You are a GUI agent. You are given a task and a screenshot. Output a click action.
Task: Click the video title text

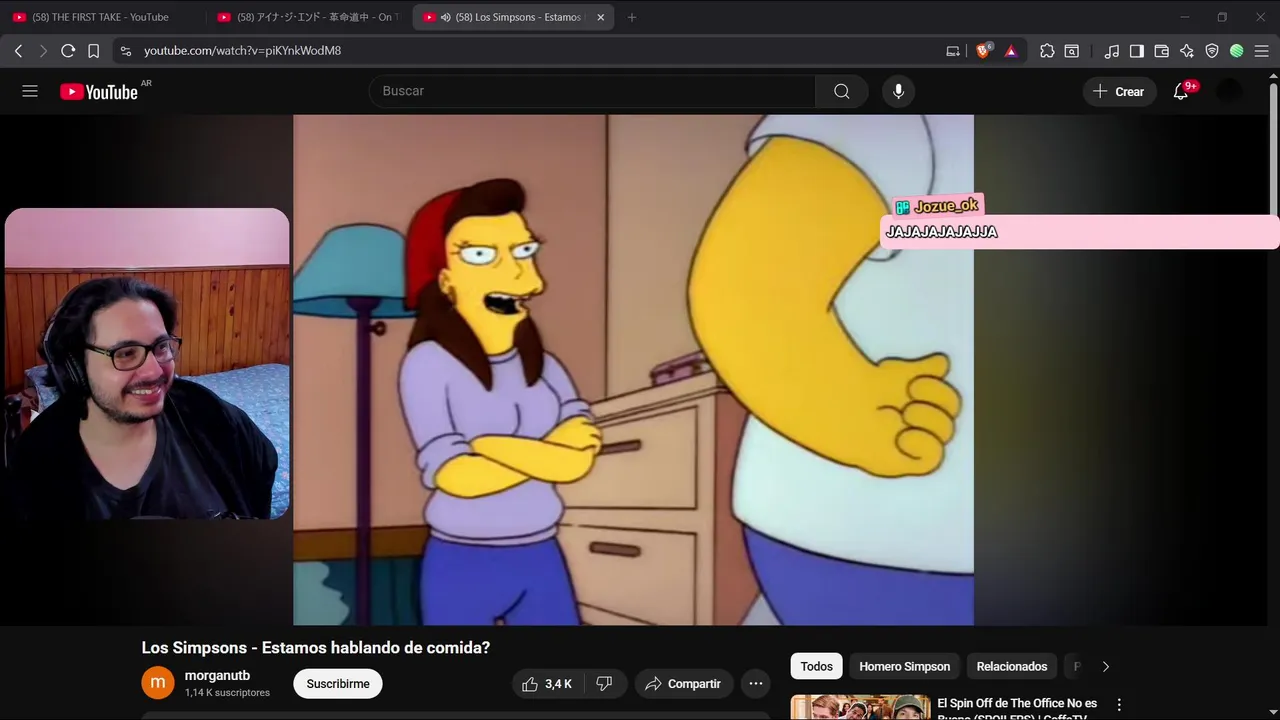[x=316, y=648]
